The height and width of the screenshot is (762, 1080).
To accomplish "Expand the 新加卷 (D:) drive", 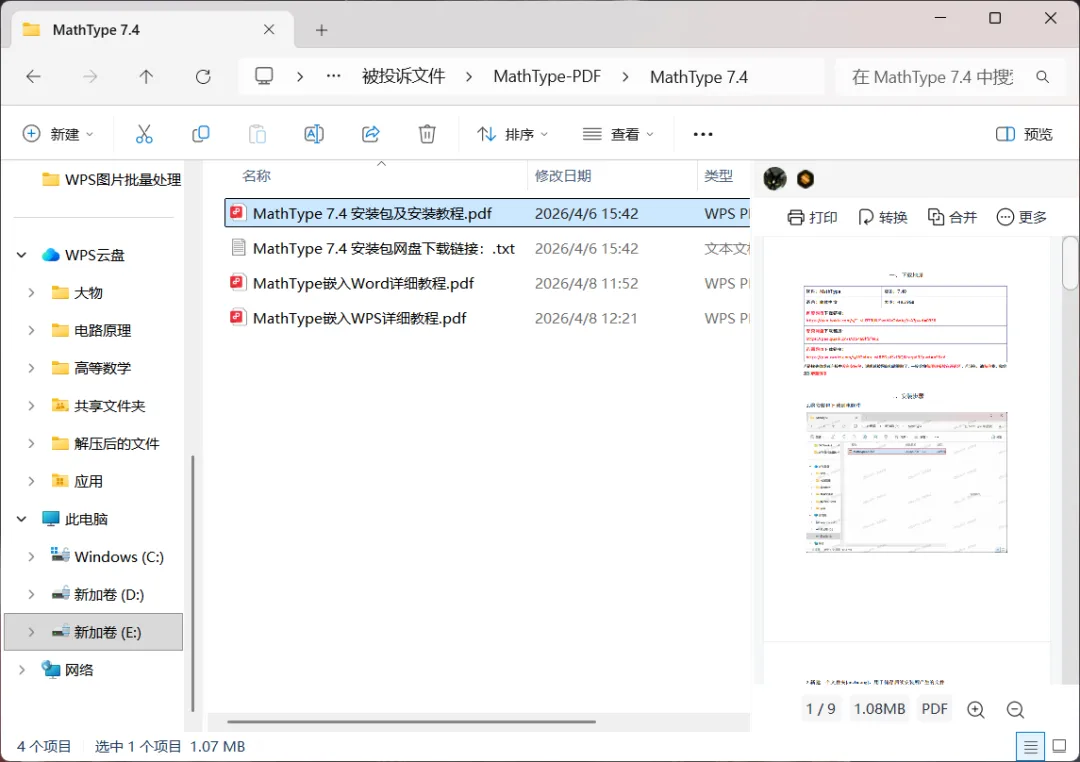I will coord(31,595).
